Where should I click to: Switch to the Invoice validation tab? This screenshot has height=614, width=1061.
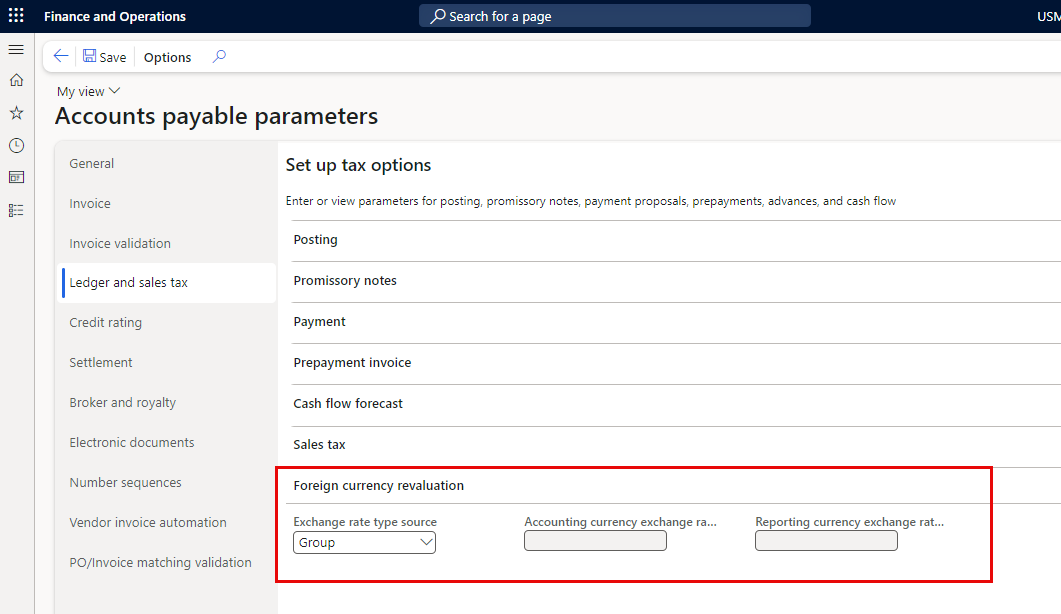click(x=120, y=243)
